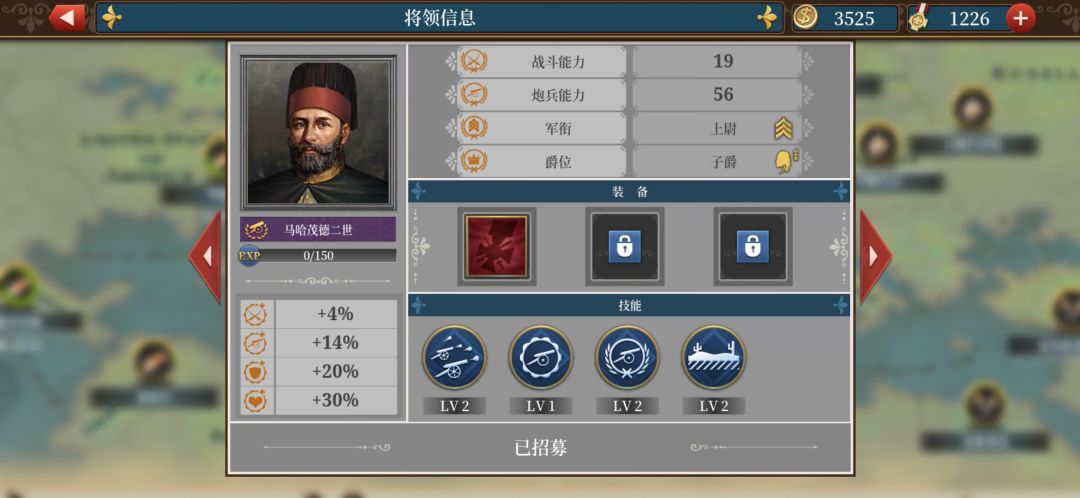Click the 已招募 recruited button

pos(541,448)
